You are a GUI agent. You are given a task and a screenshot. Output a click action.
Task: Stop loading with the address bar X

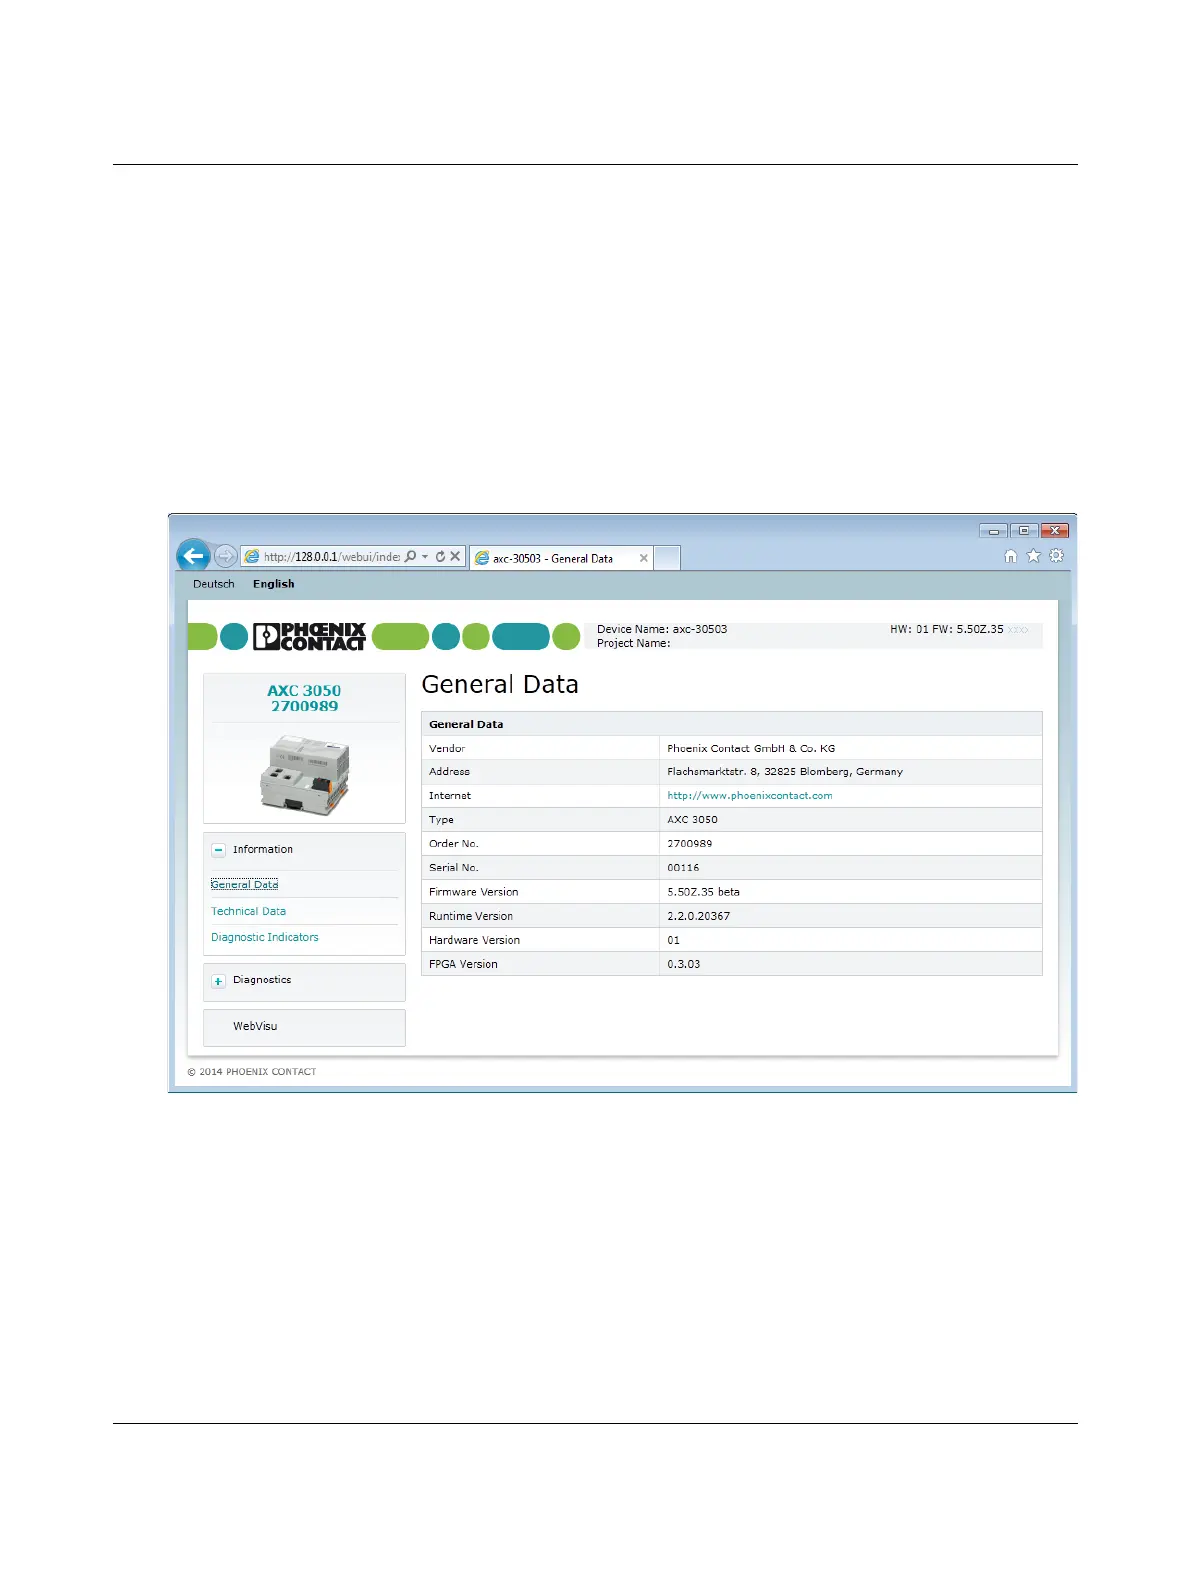[x=455, y=556]
